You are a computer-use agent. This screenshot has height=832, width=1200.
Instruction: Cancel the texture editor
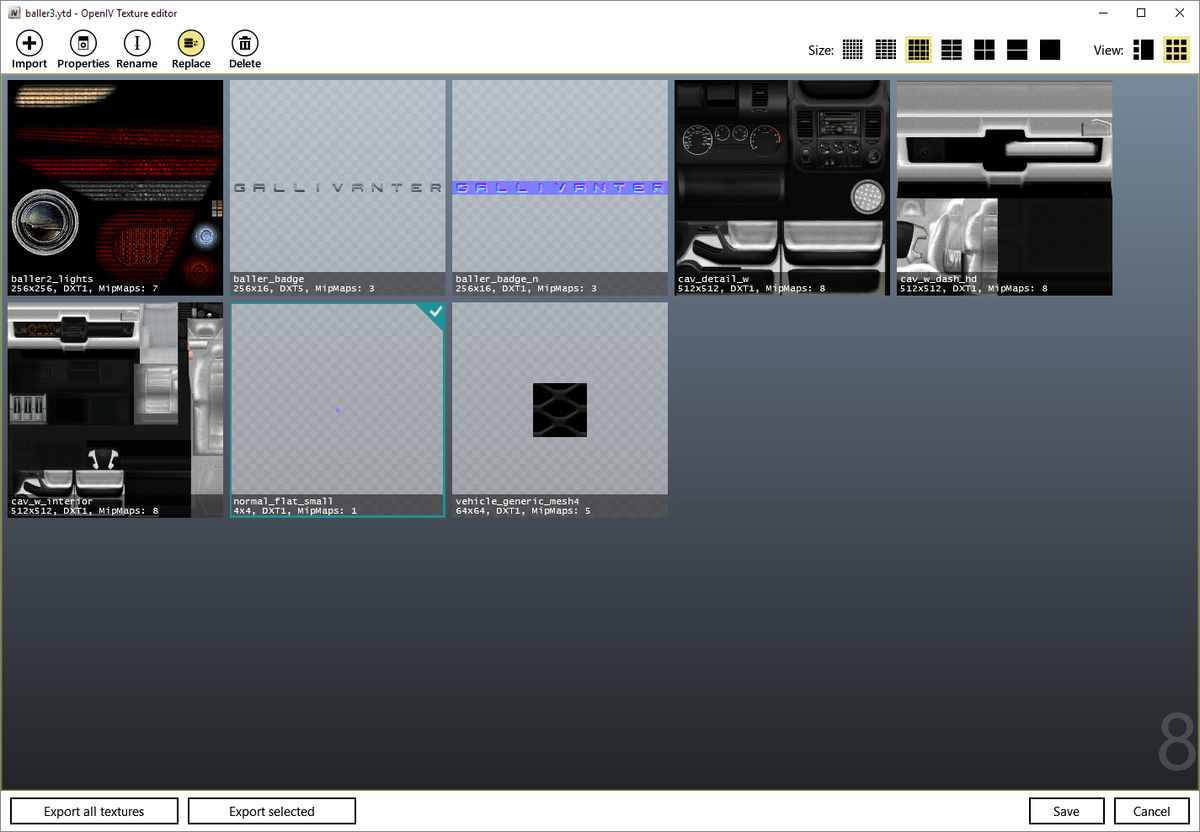coord(1151,810)
